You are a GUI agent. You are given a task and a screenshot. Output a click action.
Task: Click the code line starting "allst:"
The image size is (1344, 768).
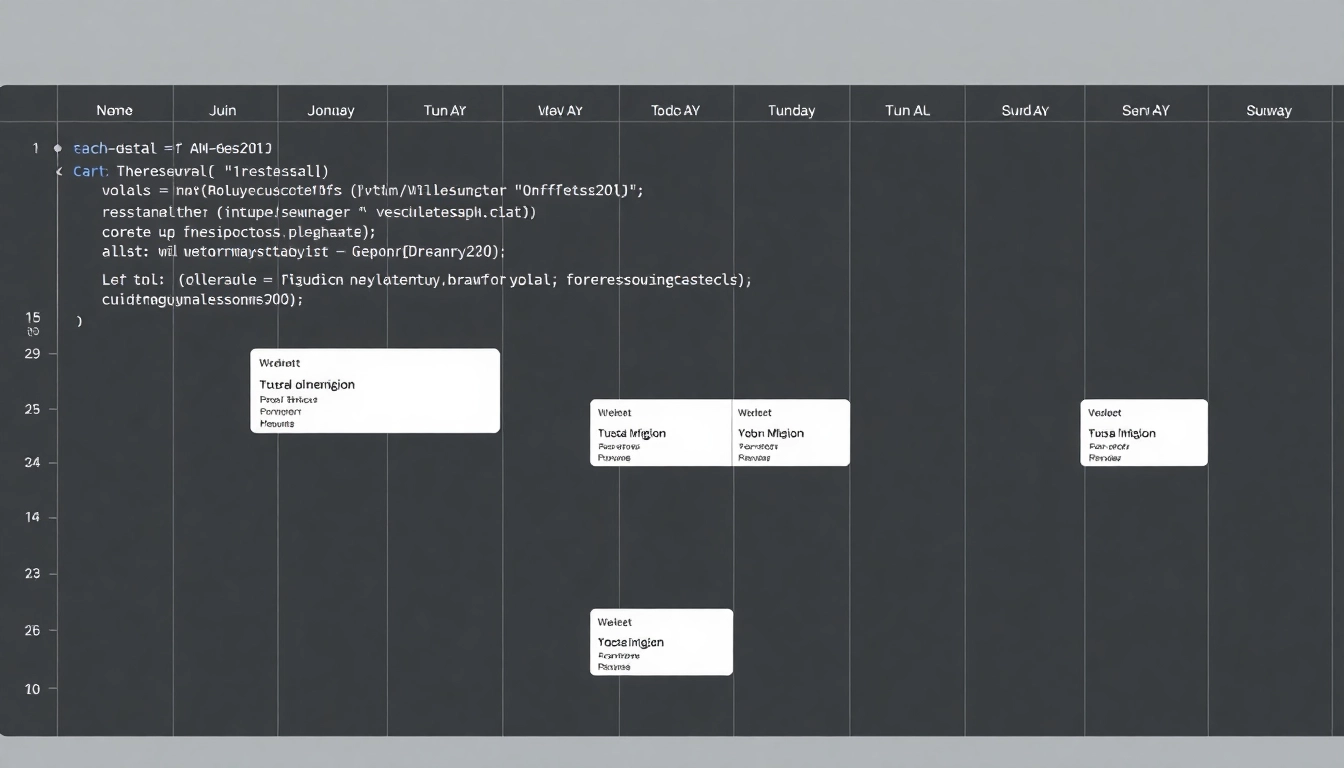[304, 252]
